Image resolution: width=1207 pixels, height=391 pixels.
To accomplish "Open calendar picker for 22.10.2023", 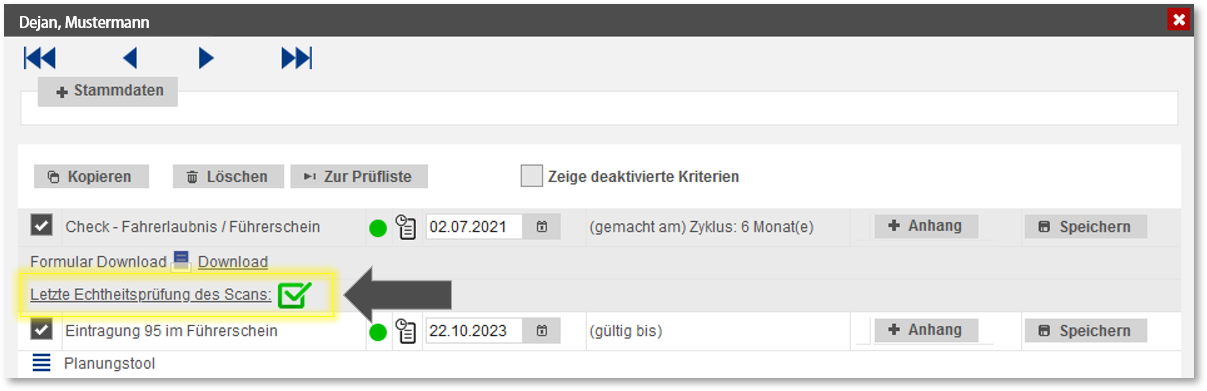I will pos(542,331).
